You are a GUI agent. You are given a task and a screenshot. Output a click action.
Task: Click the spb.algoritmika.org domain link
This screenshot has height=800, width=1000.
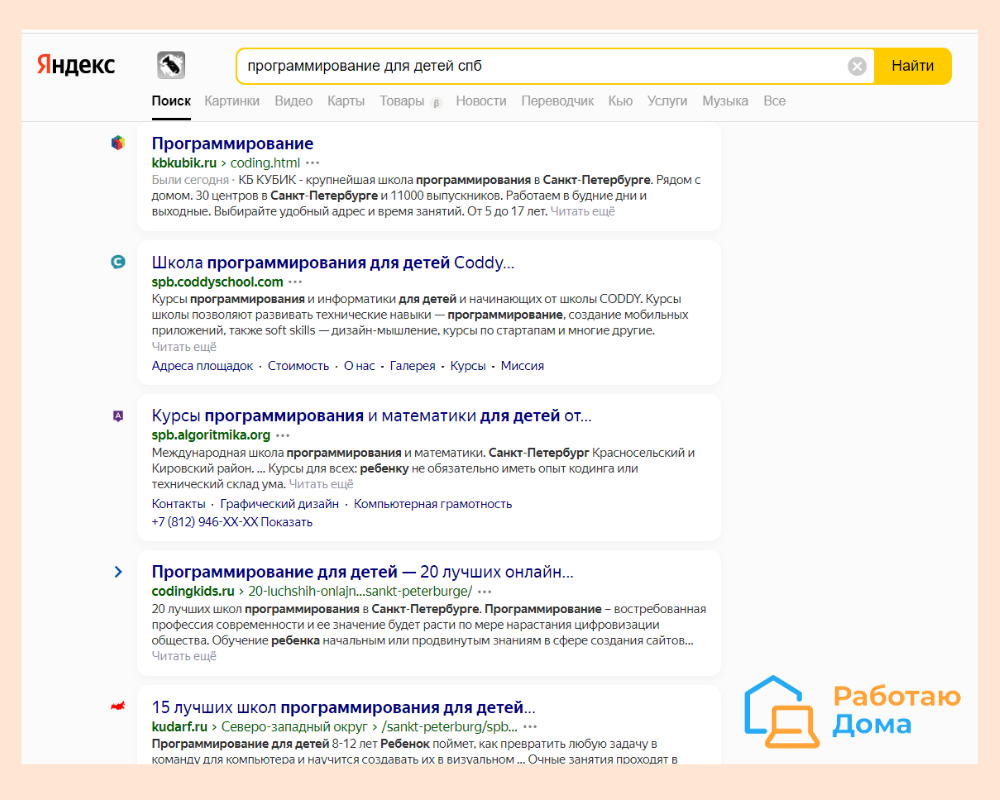point(211,435)
